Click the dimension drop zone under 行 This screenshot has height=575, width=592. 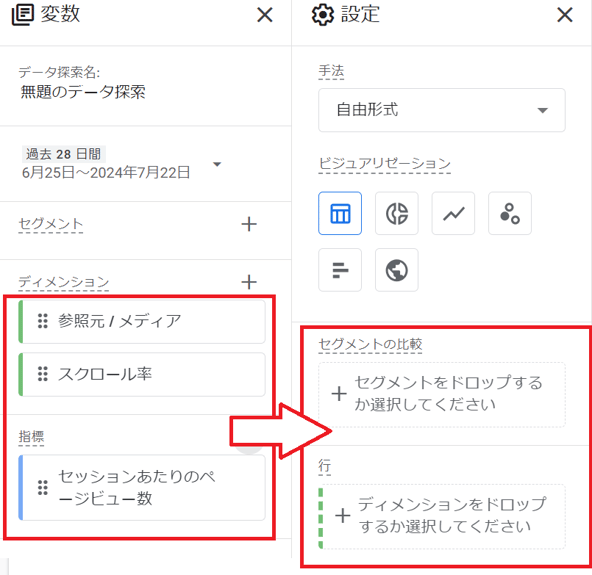click(x=442, y=516)
